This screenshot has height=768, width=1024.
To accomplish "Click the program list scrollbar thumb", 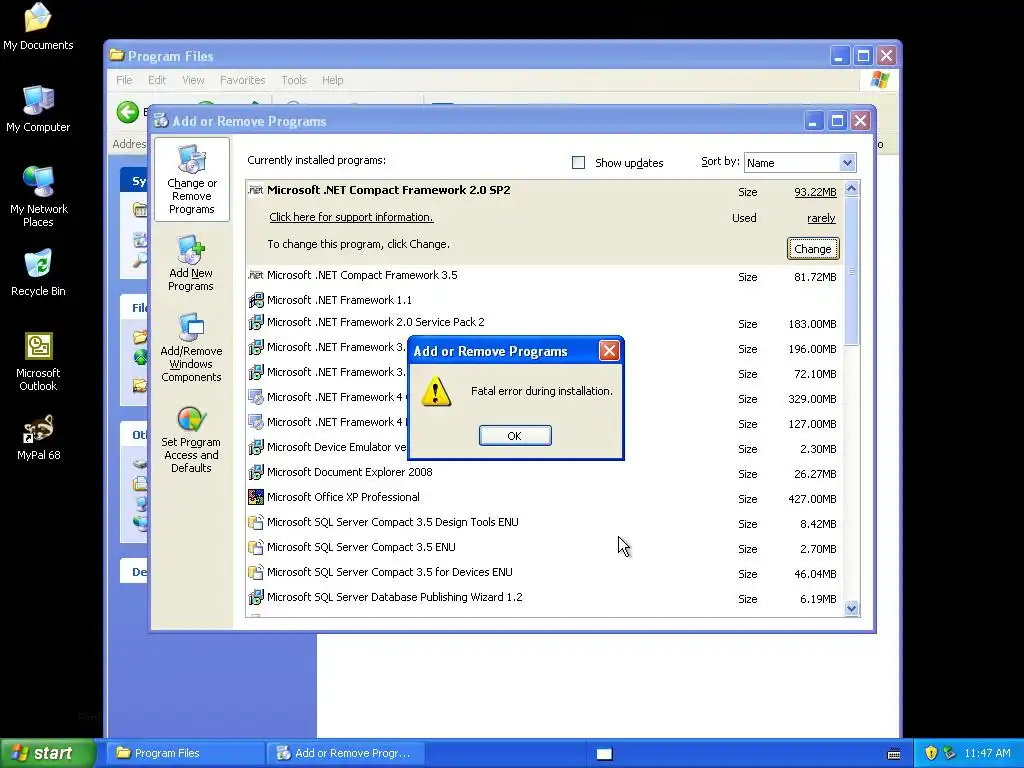I will tap(851, 270).
